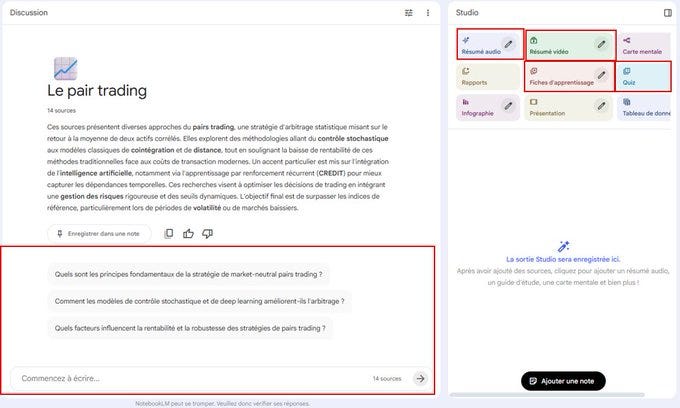Click the magic wand Studio output icon
This screenshot has width=680, height=408.
point(563,247)
